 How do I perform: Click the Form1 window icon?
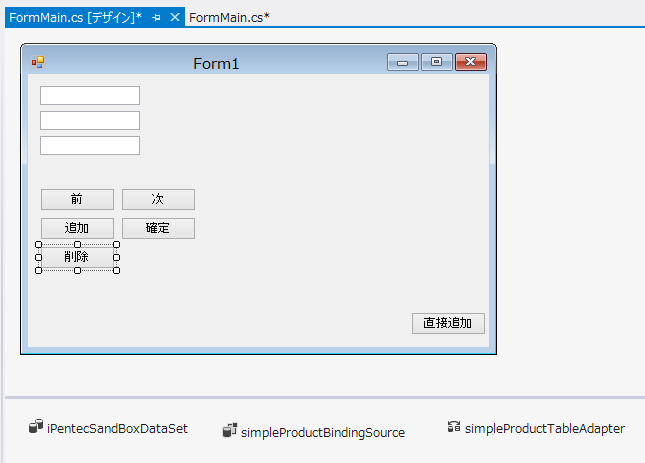pos(38,62)
